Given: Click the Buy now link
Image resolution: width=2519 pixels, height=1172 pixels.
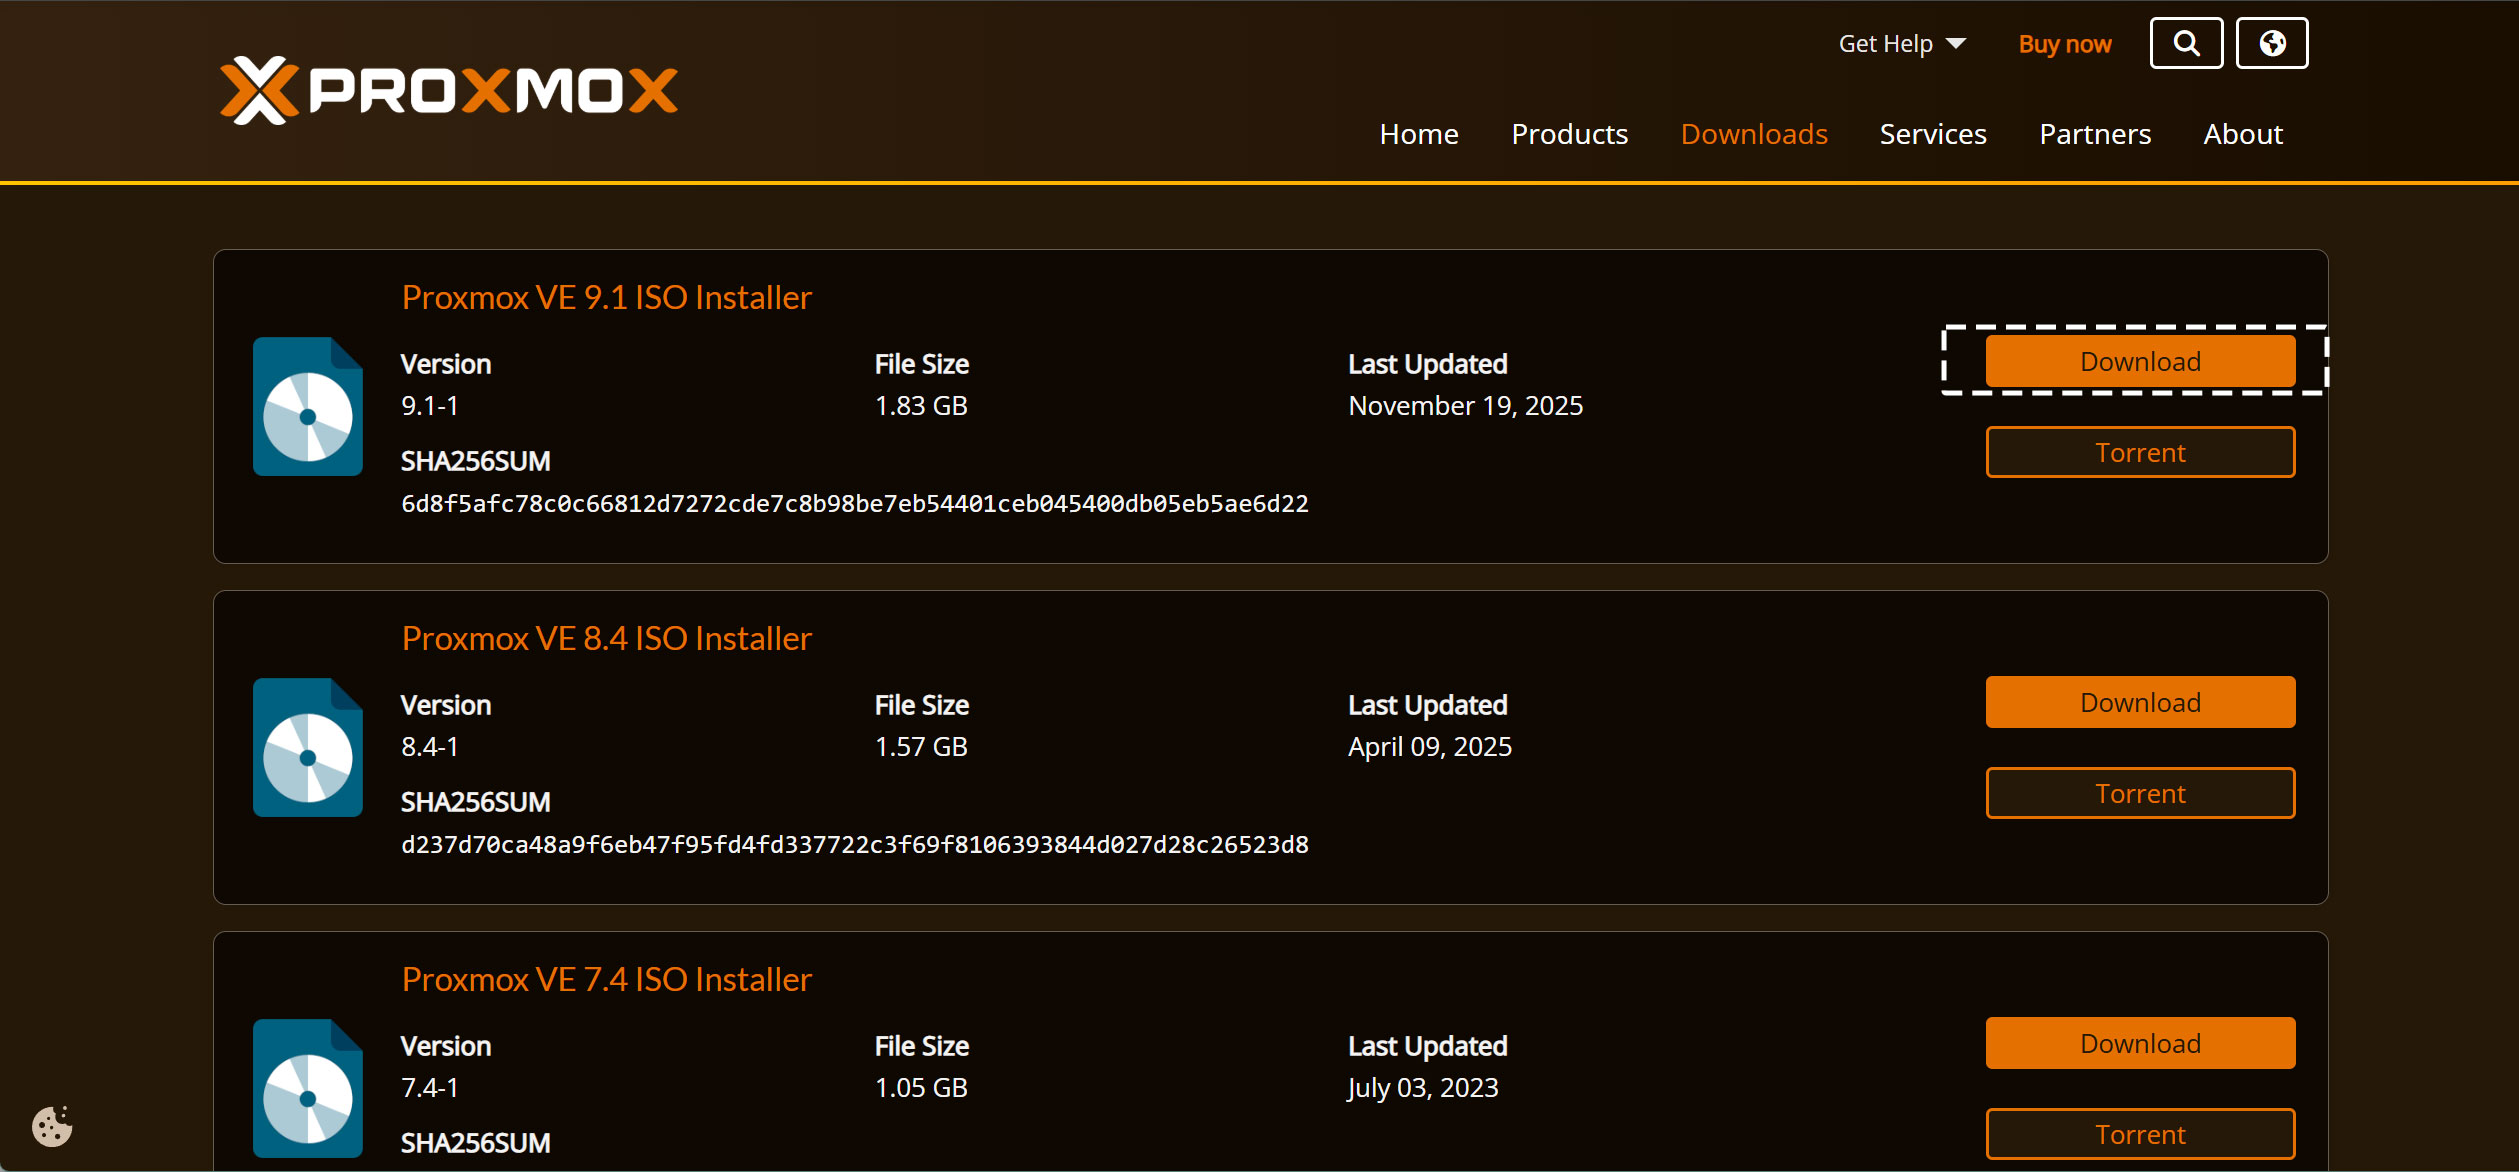Looking at the screenshot, I should pos(2064,44).
